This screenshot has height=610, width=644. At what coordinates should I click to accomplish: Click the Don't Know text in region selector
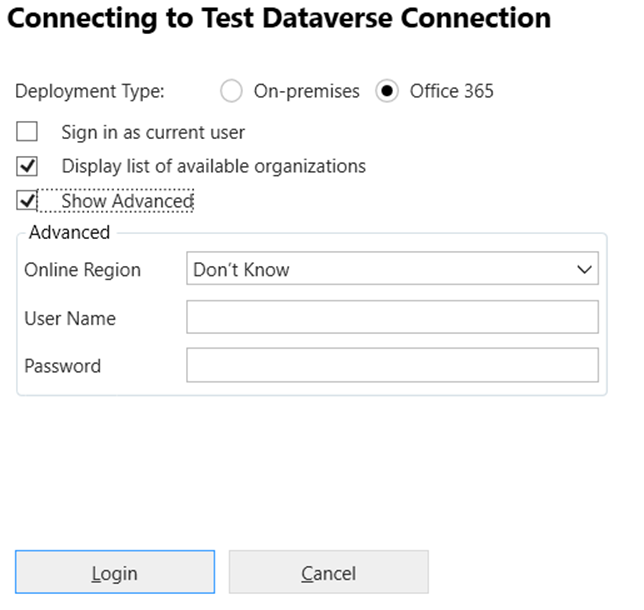pyautogui.click(x=241, y=270)
